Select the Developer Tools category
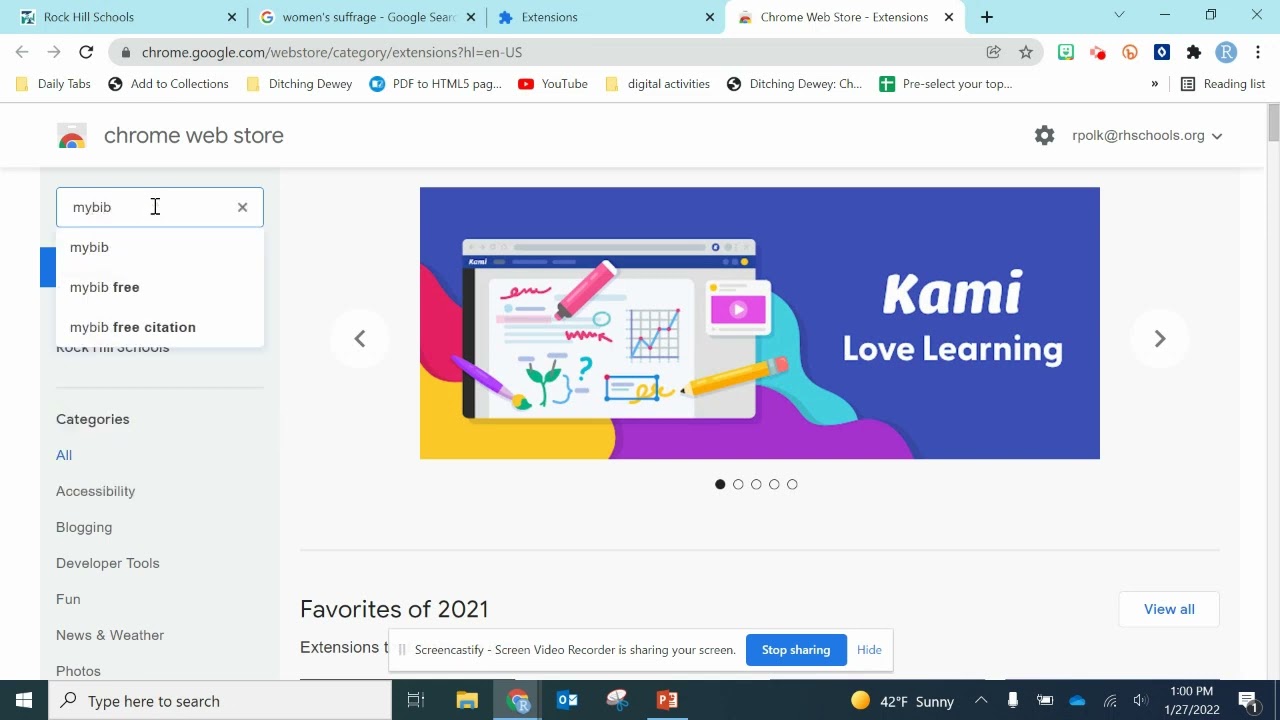The height and width of the screenshot is (720, 1280). pyautogui.click(x=108, y=563)
